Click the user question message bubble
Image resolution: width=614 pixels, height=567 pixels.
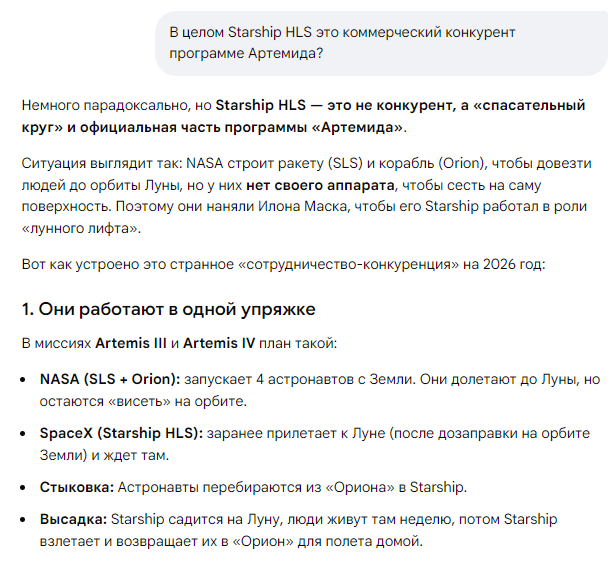coord(380,42)
